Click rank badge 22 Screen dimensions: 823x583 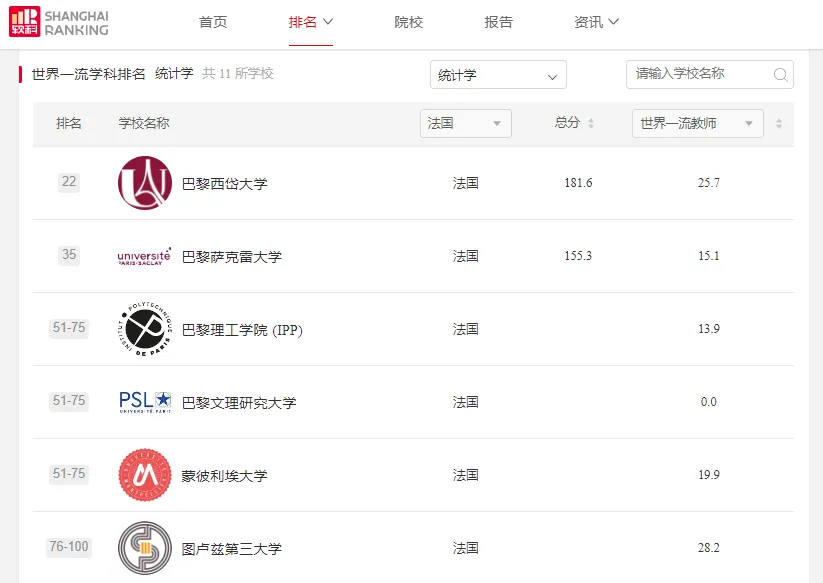(69, 182)
